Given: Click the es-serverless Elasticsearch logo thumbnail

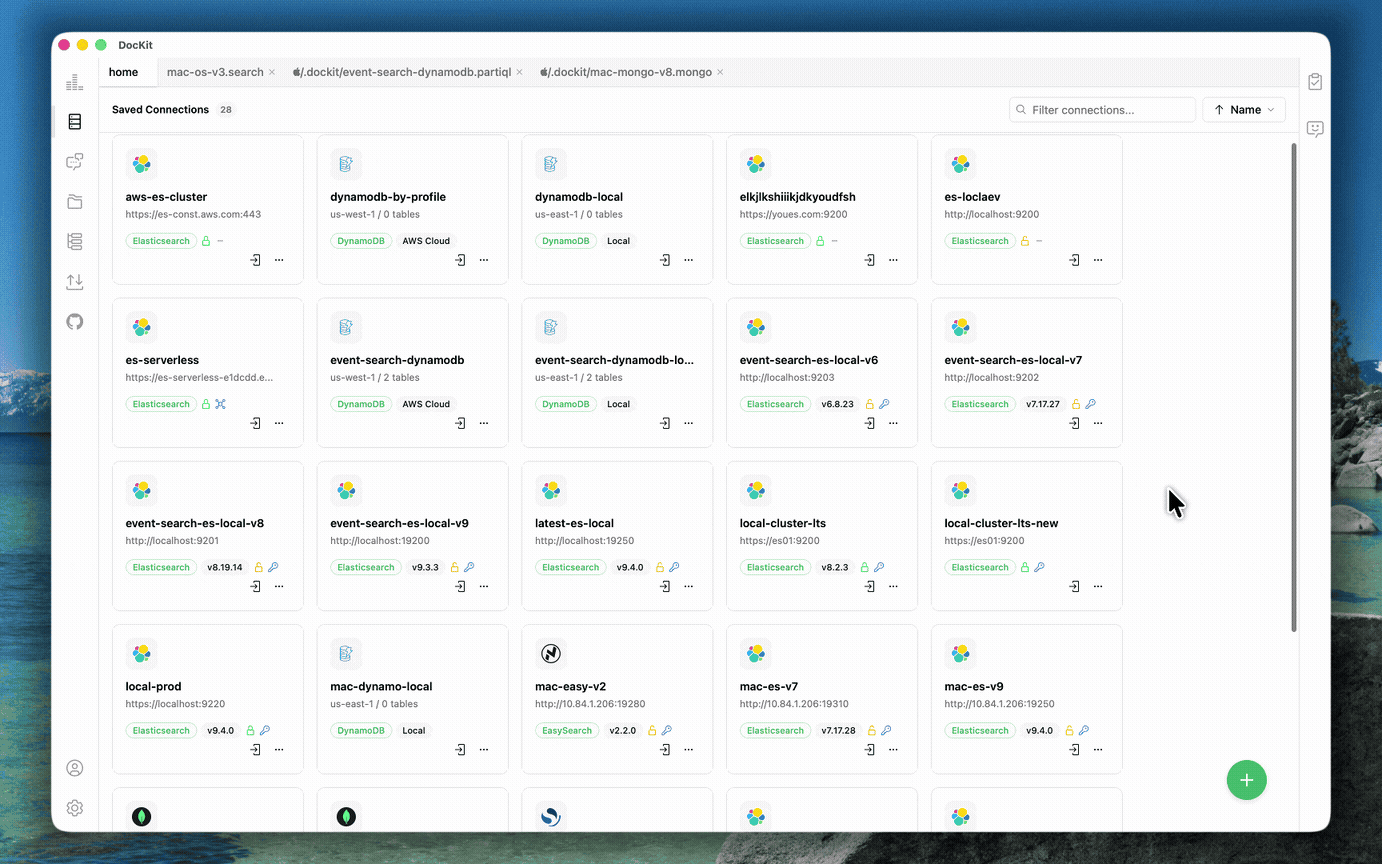Looking at the screenshot, I should click(x=142, y=327).
